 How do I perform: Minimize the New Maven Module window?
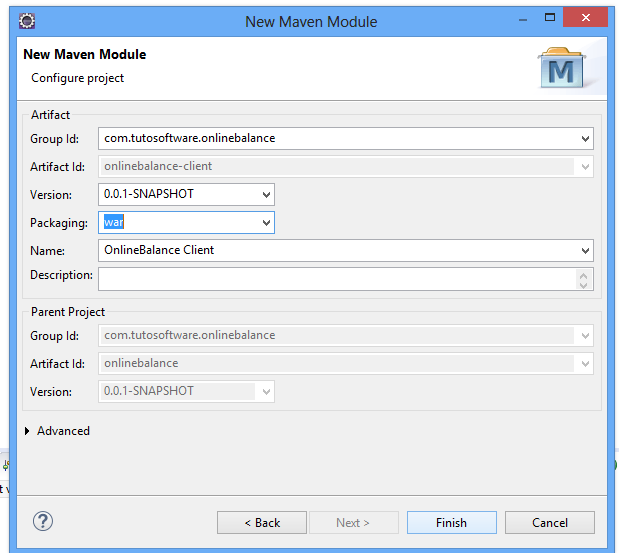point(523,19)
